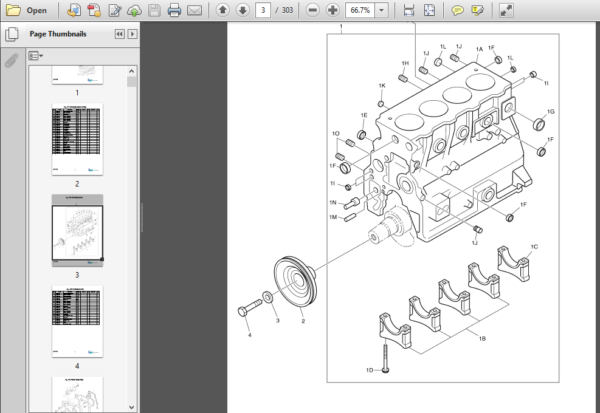Open the thumbnails options menu dropdown
Viewport: 600px width, 413px height.
[36, 56]
